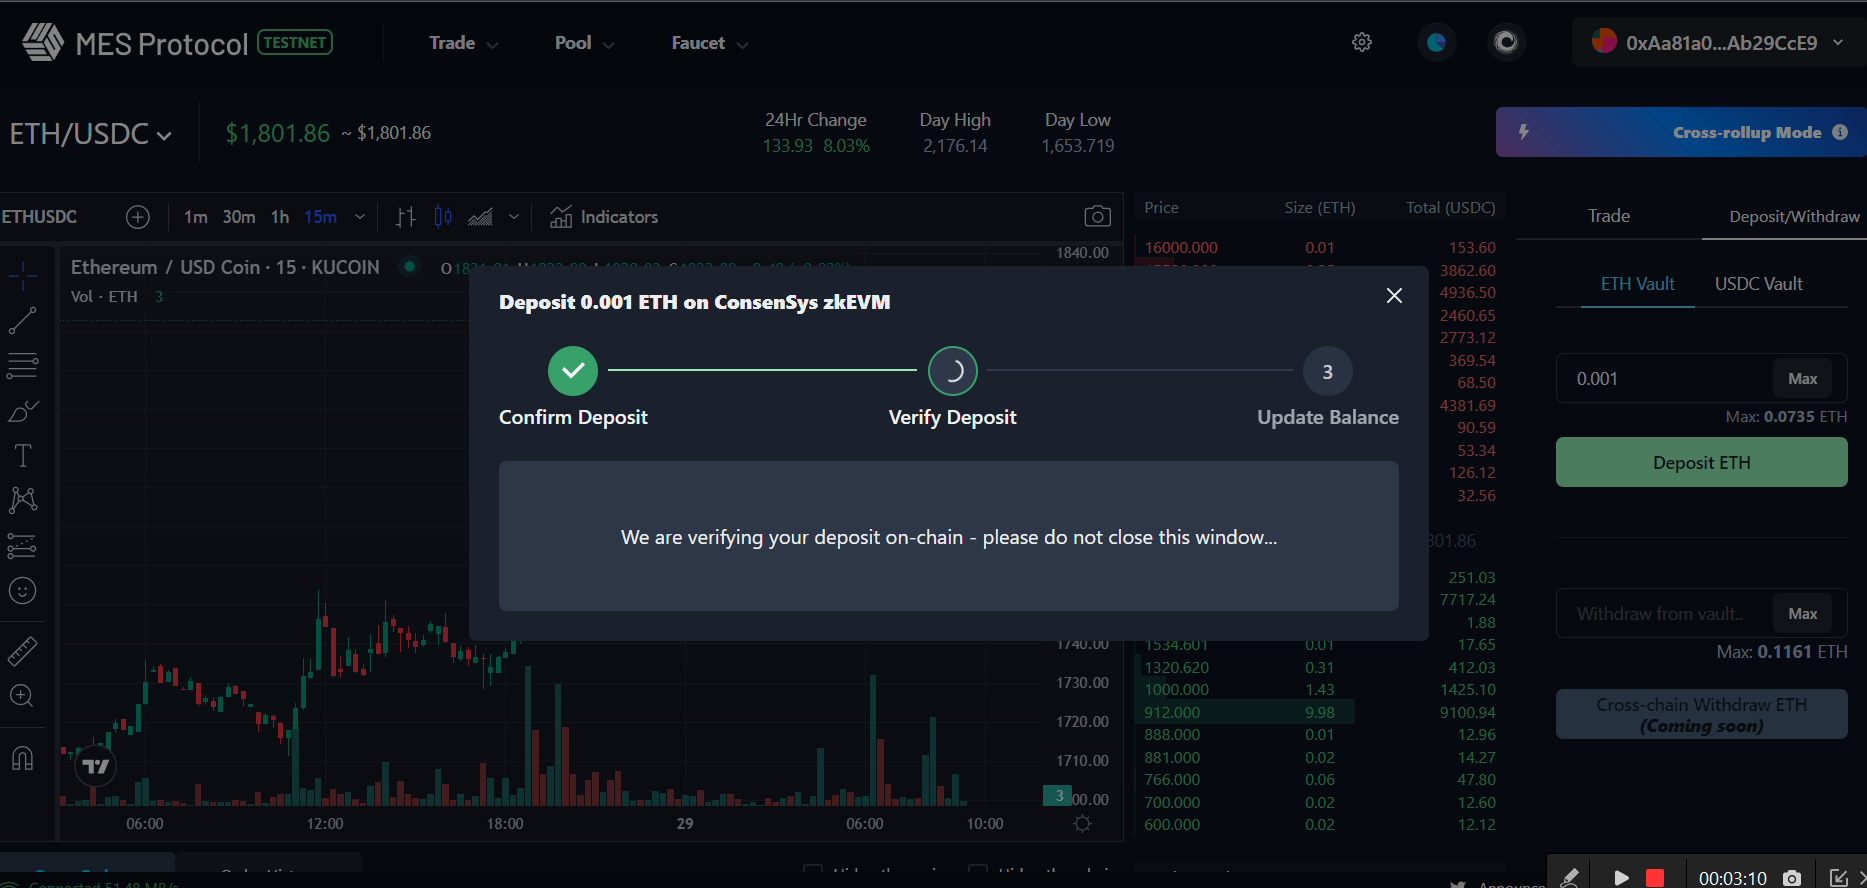Switch to the Deposit/Withdraw tab
Screen dimensions: 1867x888
(x=1794, y=217)
